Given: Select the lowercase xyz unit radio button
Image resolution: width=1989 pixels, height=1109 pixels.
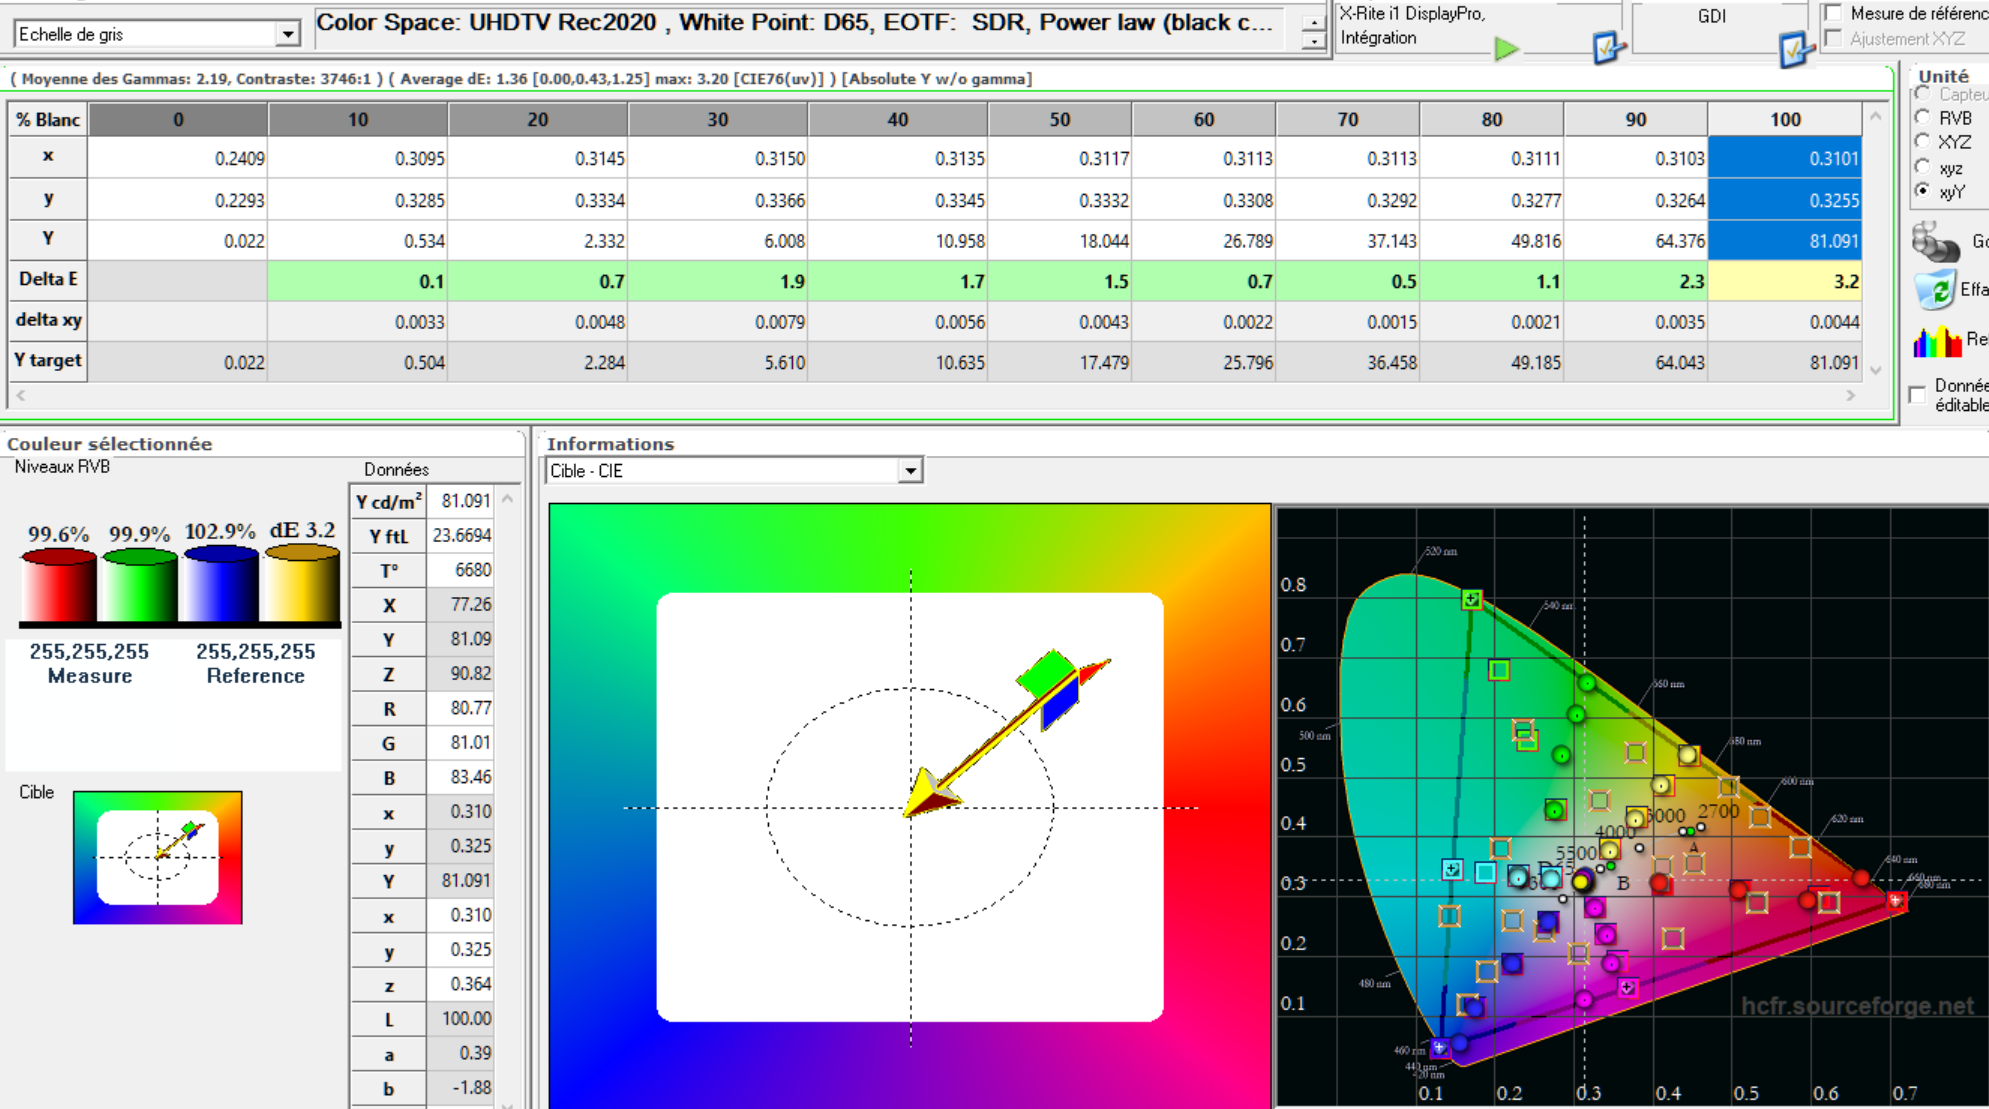Looking at the screenshot, I should click(x=1922, y=166).
